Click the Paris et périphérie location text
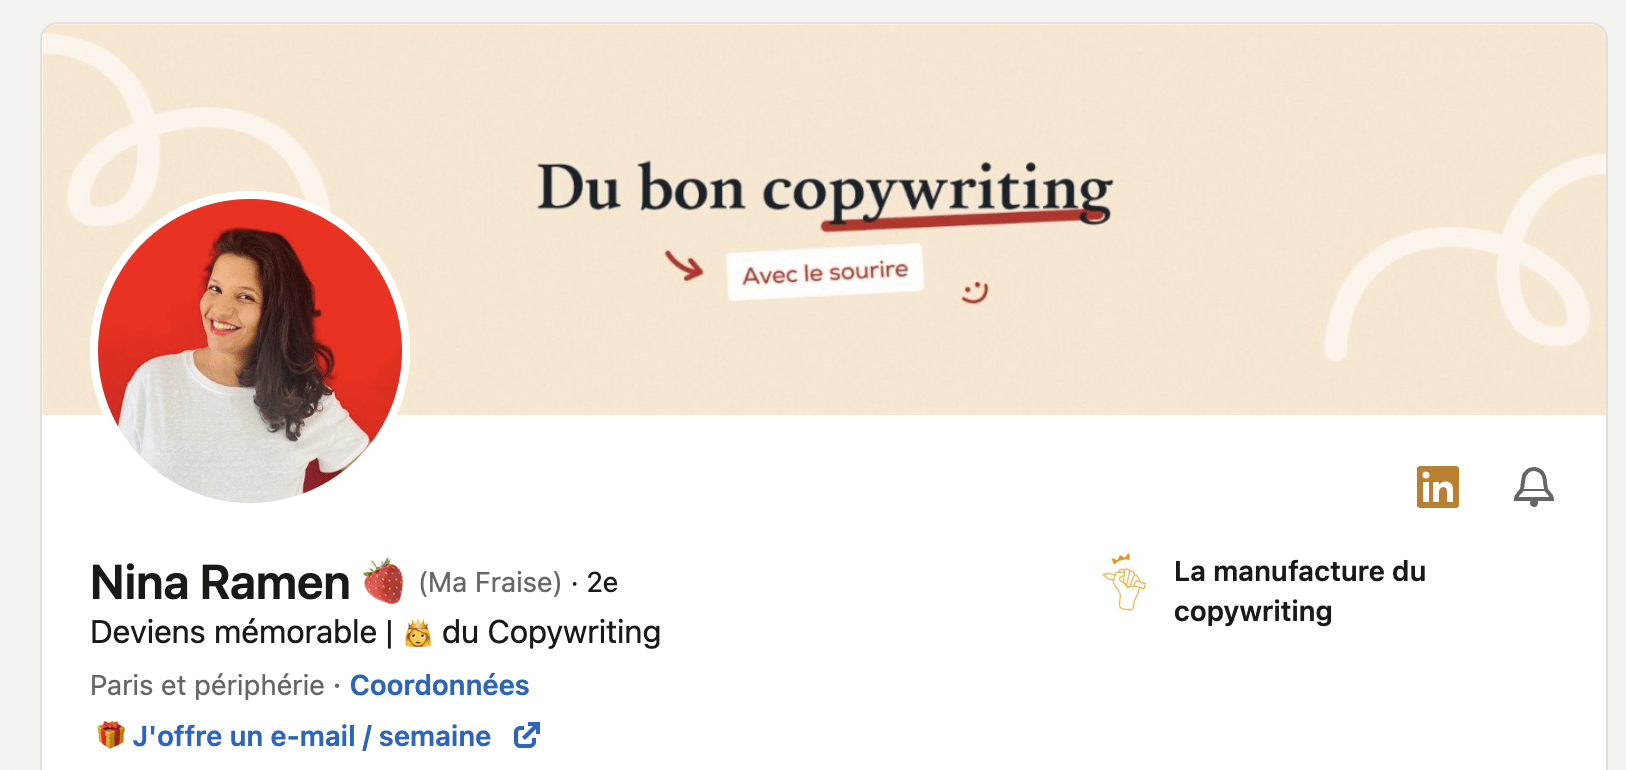 click(207, 685)
